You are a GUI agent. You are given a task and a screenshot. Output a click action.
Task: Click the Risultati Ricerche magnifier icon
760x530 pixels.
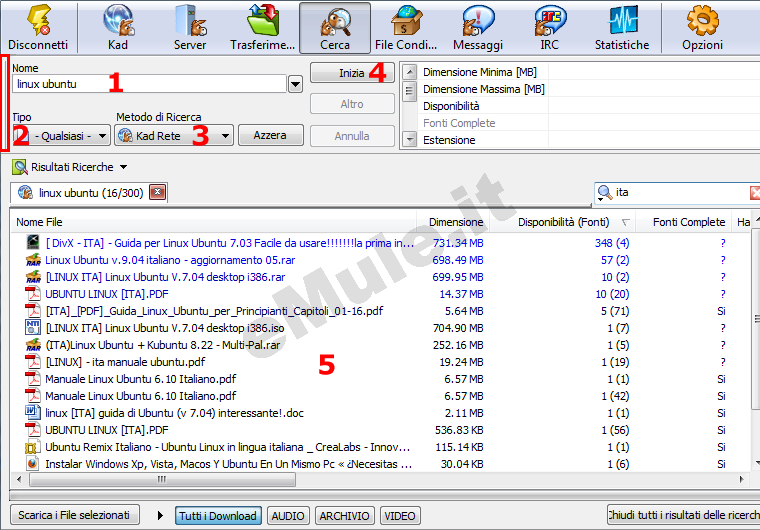[x=19, y=167]
